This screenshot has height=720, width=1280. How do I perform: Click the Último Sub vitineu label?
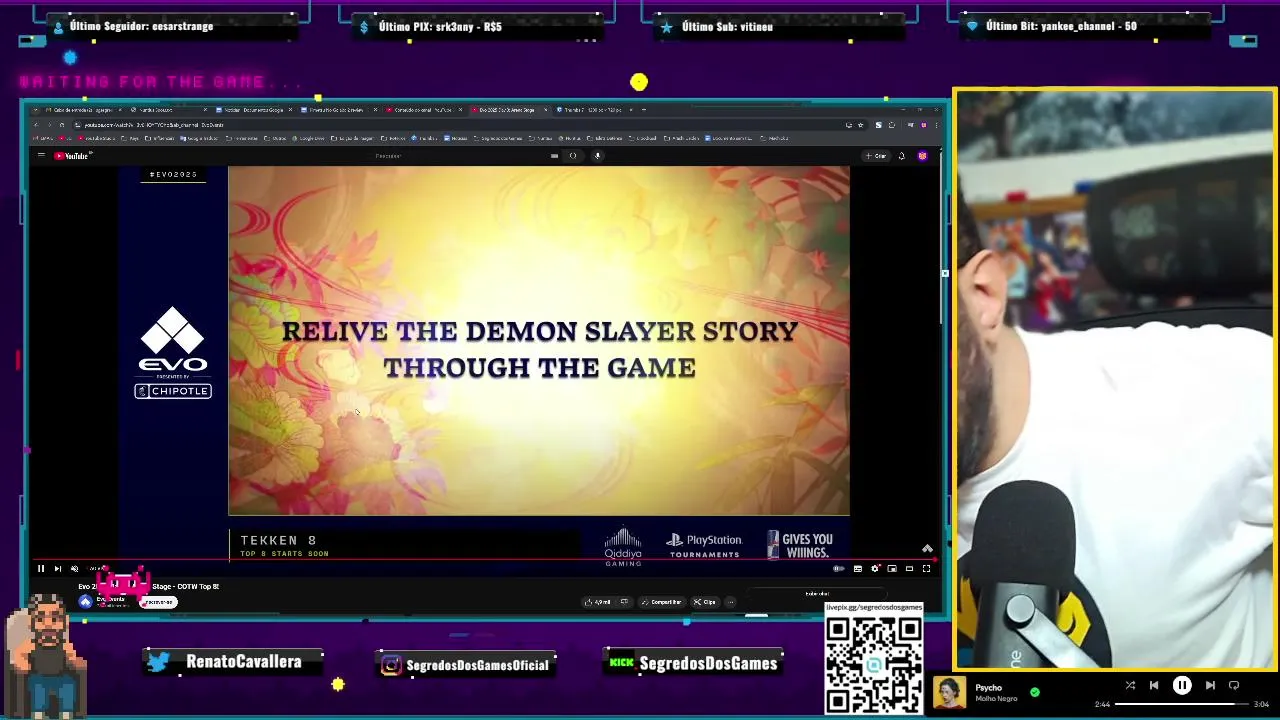point(727,26)
